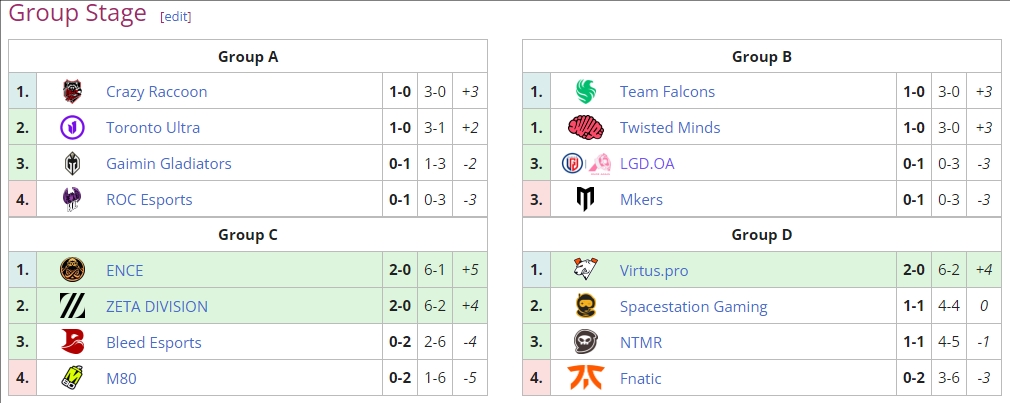Click the Group A table header
The height and width of the screenshot is (403, 1010).
(x=248, y=57)
